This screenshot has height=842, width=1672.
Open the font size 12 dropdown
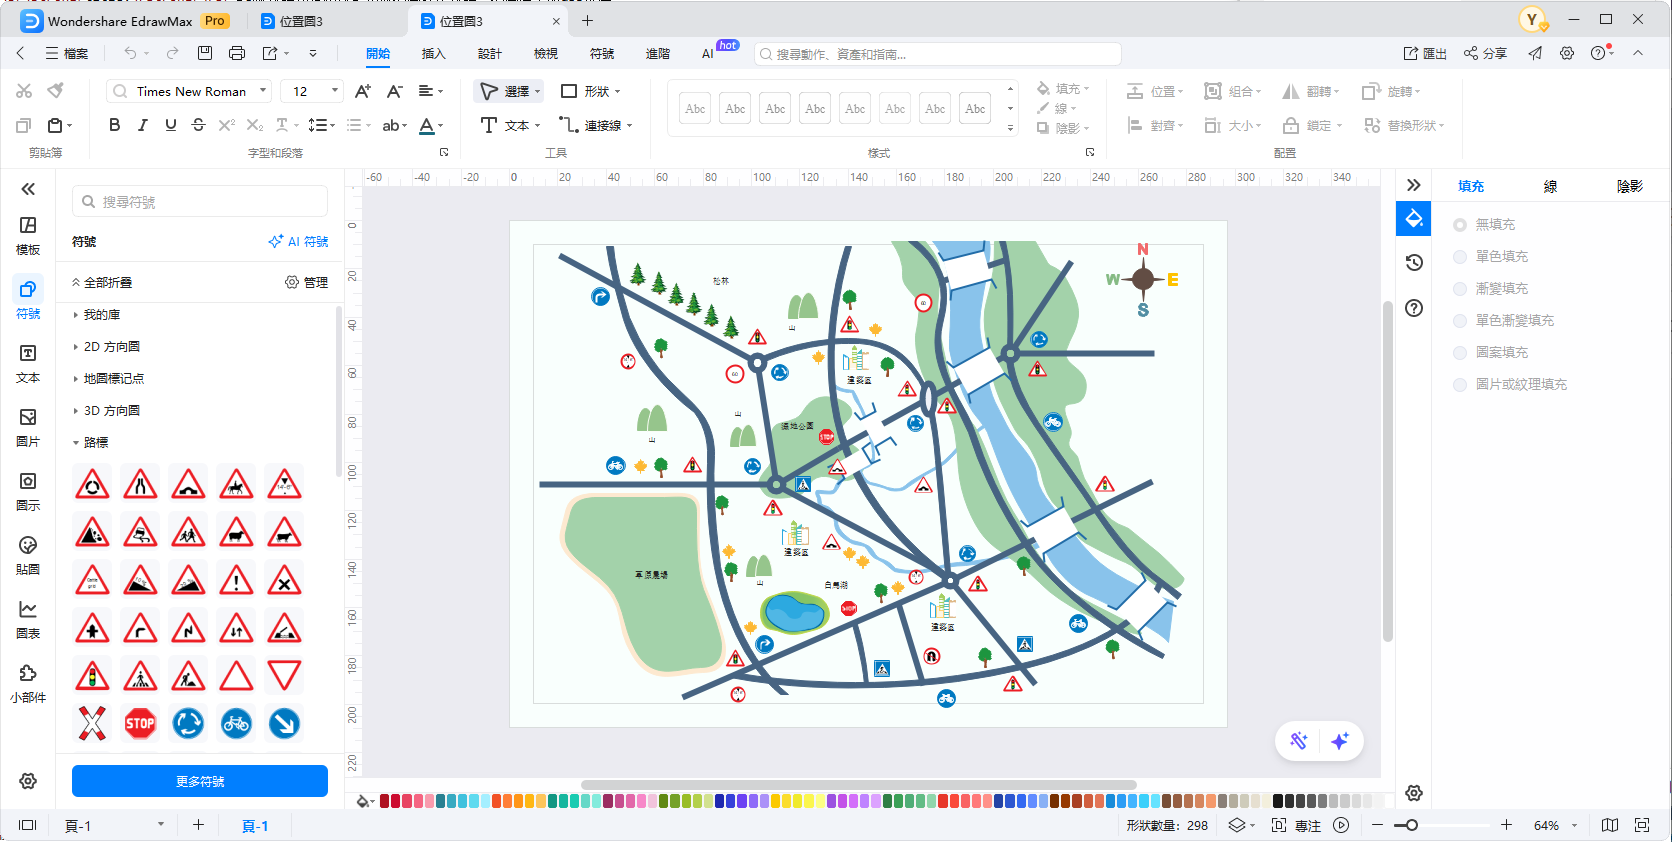tap(334, 91)
